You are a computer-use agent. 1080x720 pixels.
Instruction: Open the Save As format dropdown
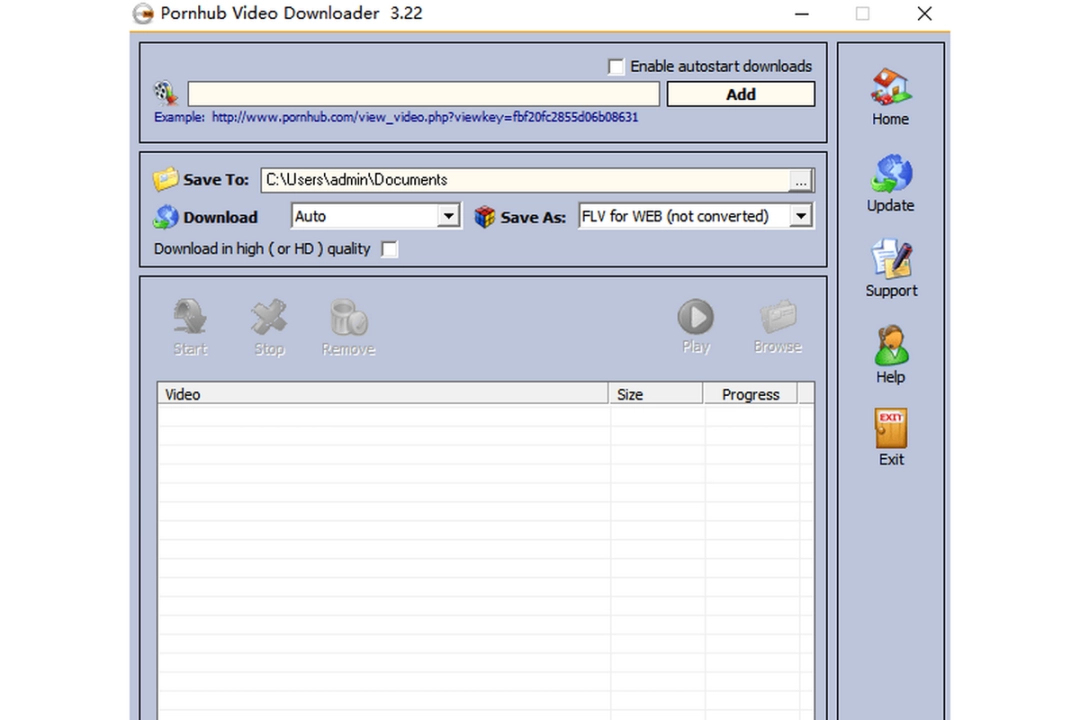click(800, 216)
